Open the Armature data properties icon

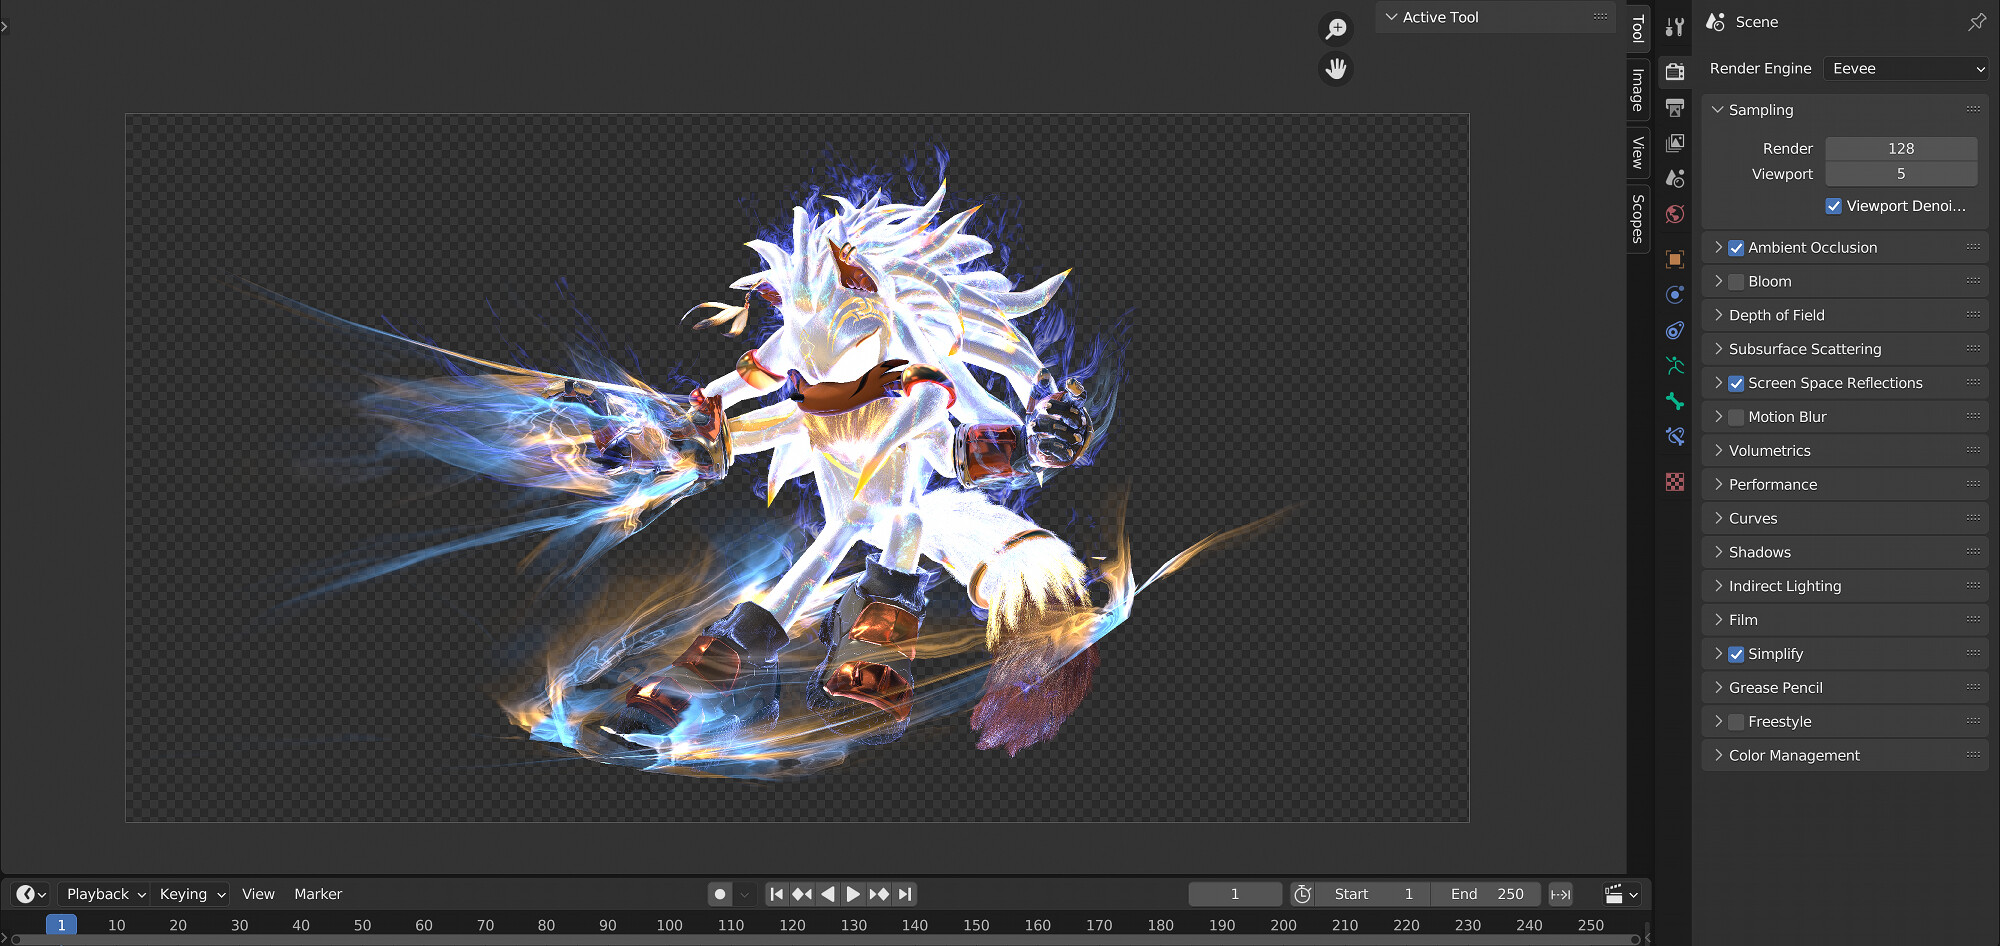1675,366
